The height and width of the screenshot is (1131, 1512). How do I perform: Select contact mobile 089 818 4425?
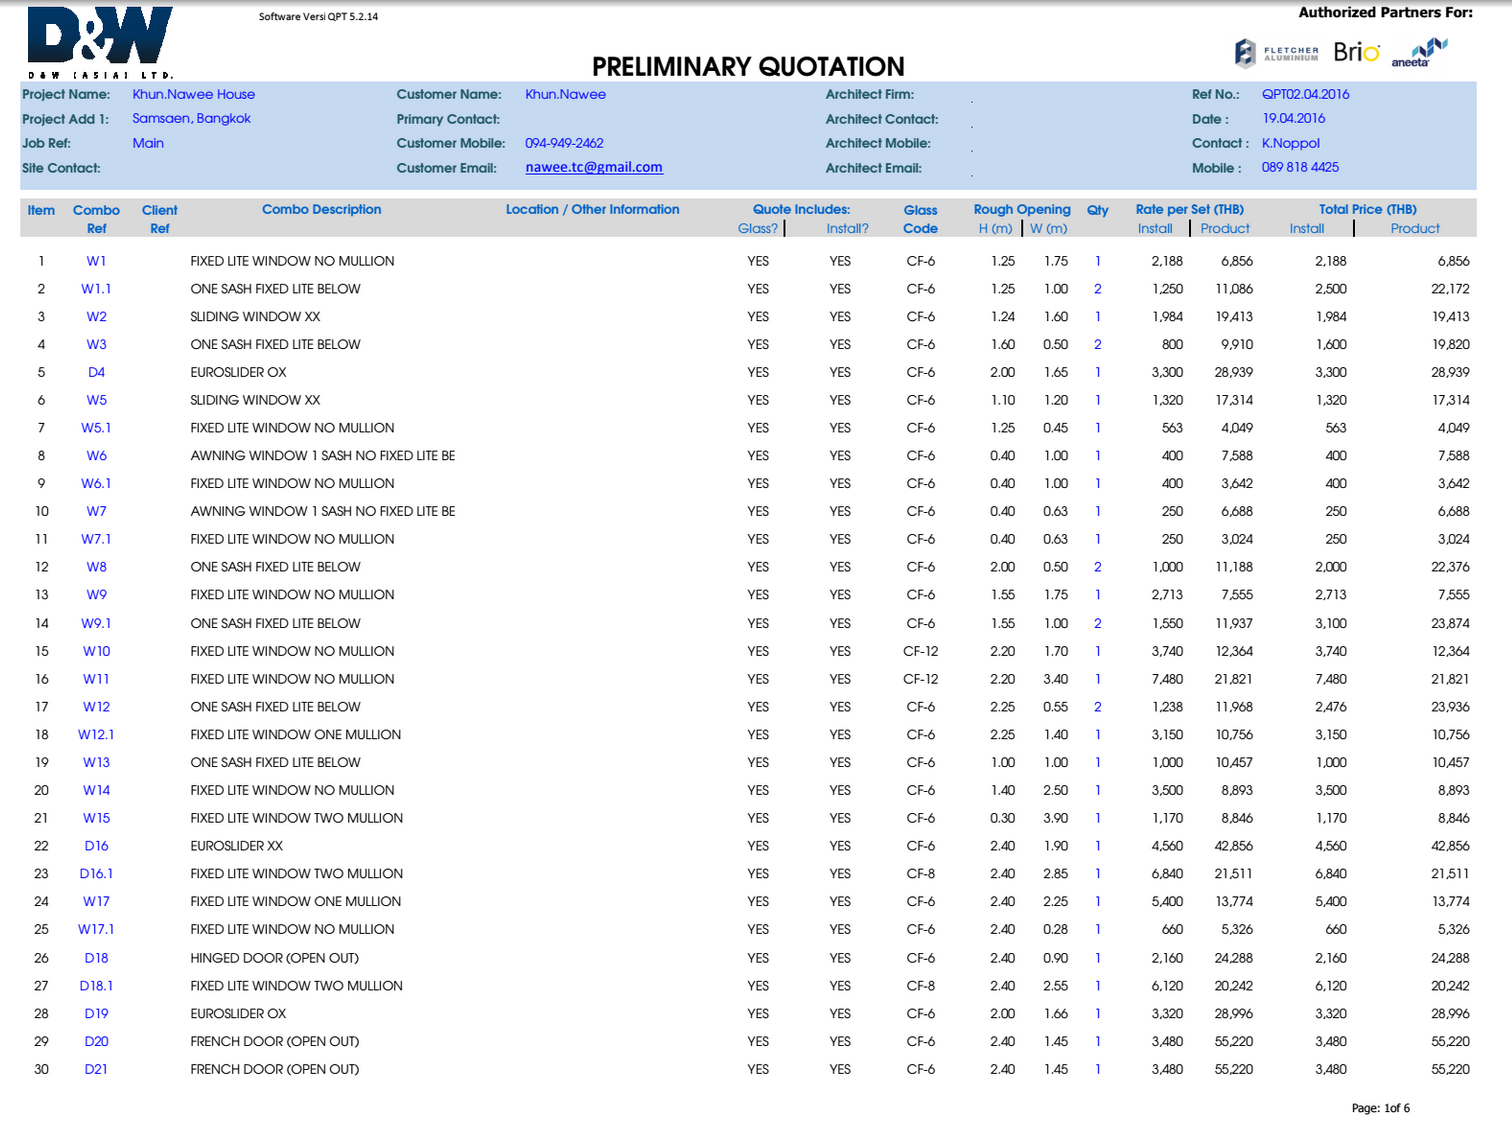[1300, 167]
